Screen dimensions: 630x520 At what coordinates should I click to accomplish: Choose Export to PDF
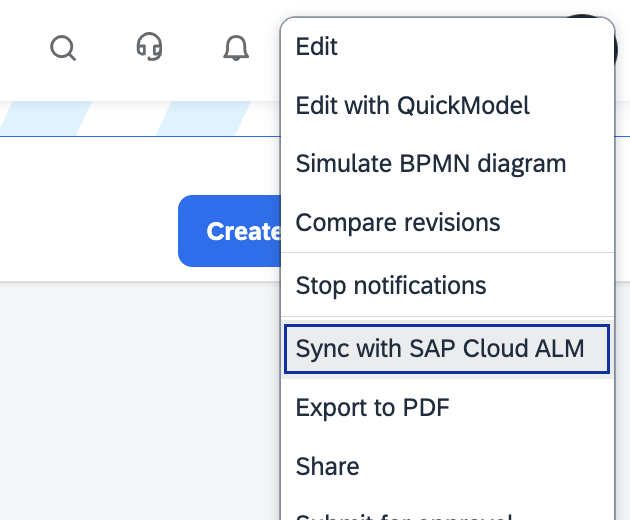pyautogui.click(x=372, y=407)
